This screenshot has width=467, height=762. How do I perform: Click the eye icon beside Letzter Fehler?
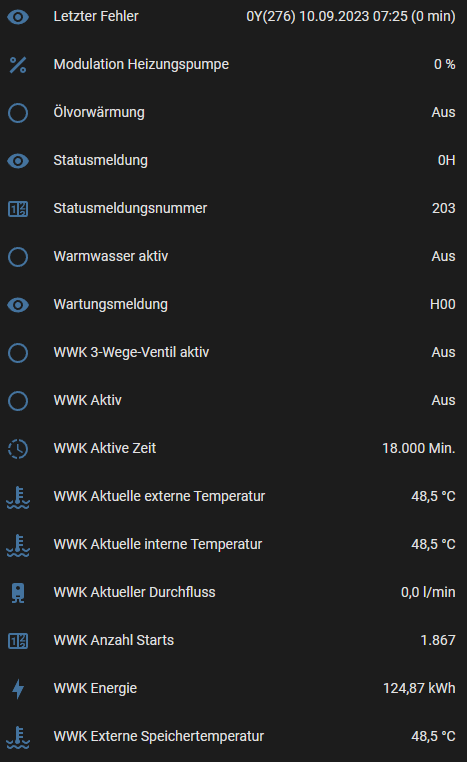(18, 17)
